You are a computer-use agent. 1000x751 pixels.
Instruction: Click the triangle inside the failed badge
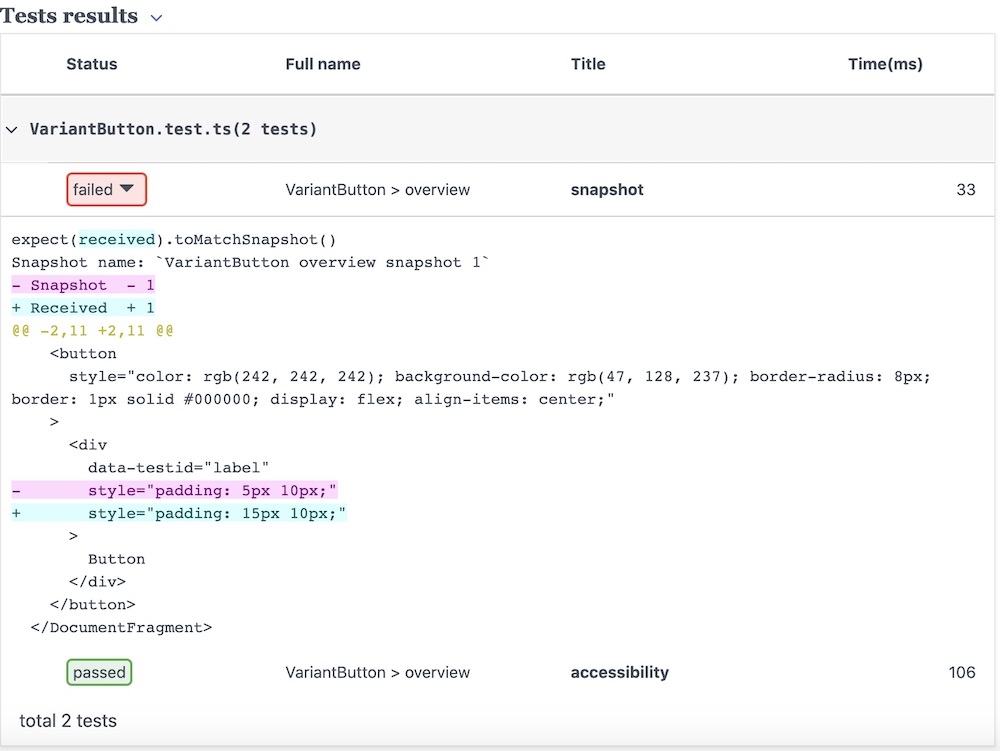(x=127, y=188)
